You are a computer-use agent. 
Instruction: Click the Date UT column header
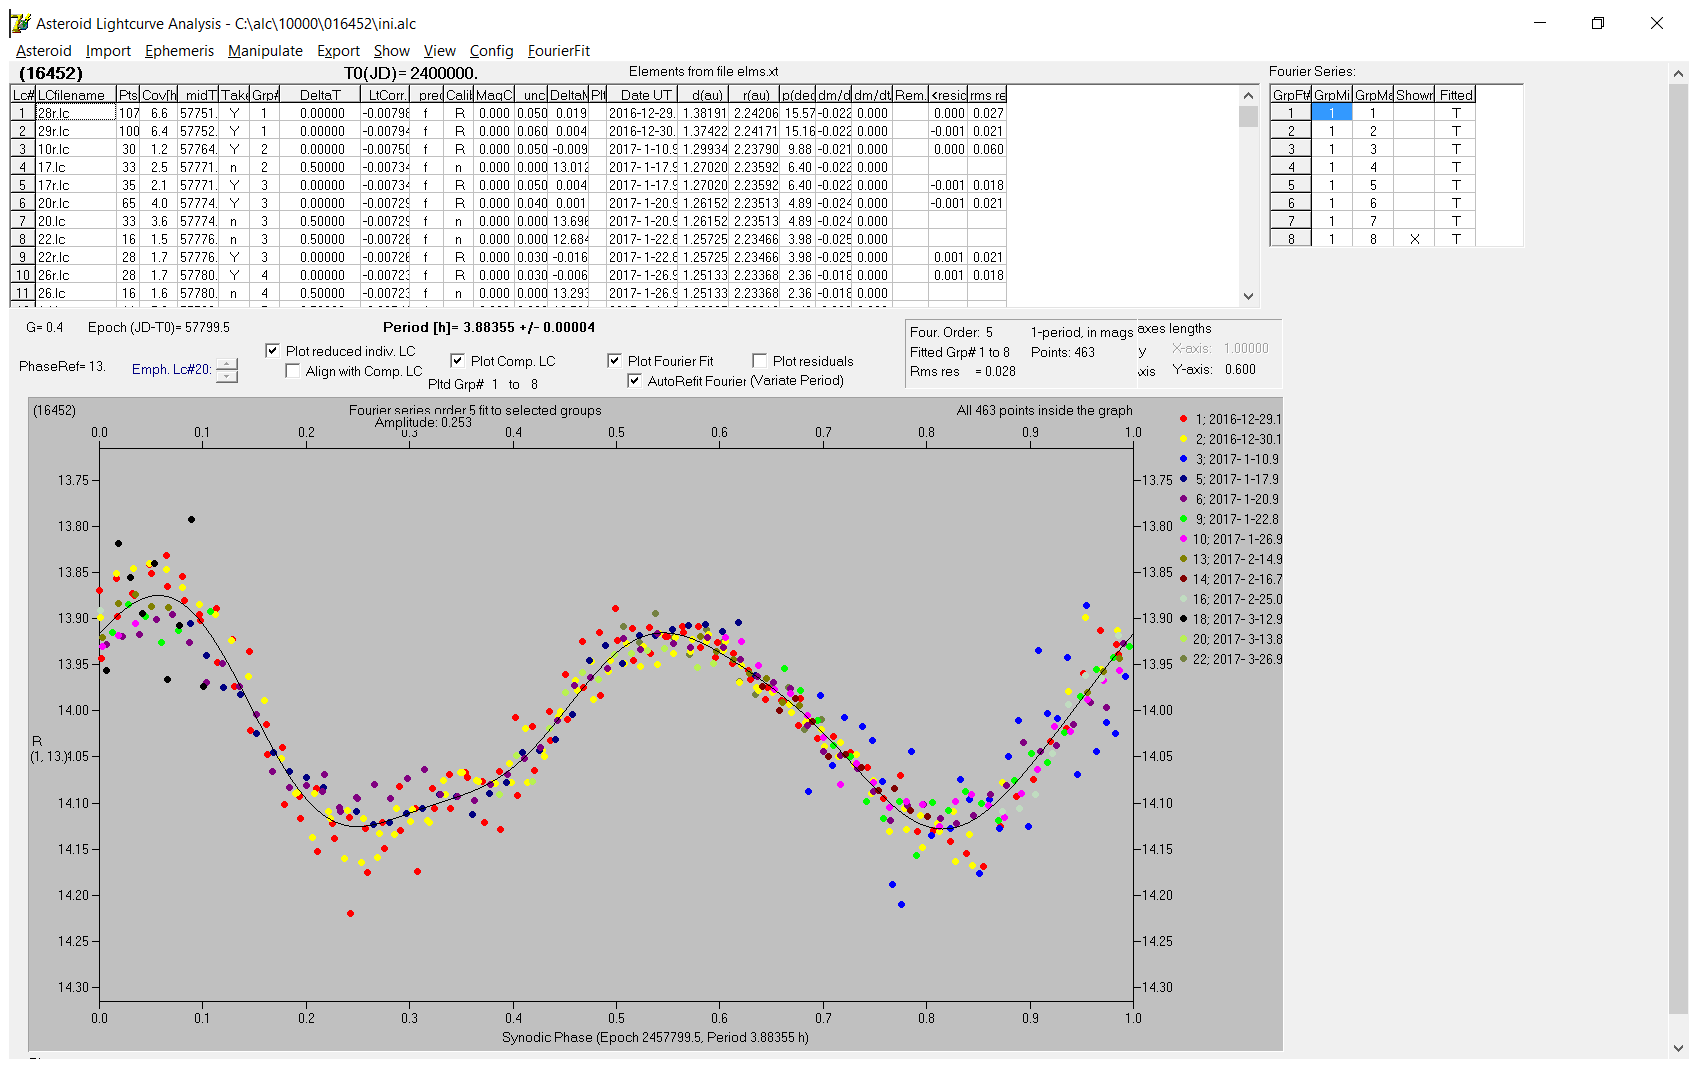(644, 95)
